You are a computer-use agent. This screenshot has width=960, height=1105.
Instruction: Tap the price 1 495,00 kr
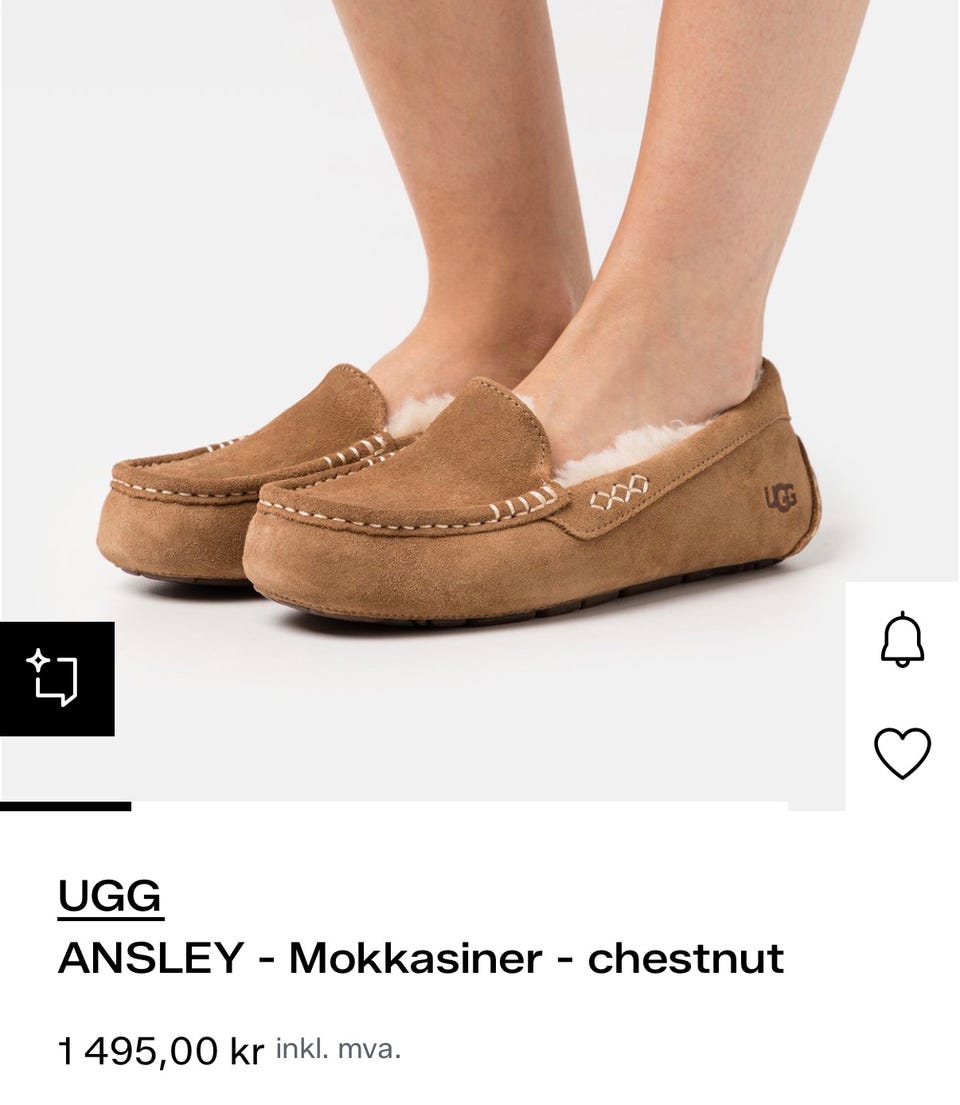(161, 1051)
